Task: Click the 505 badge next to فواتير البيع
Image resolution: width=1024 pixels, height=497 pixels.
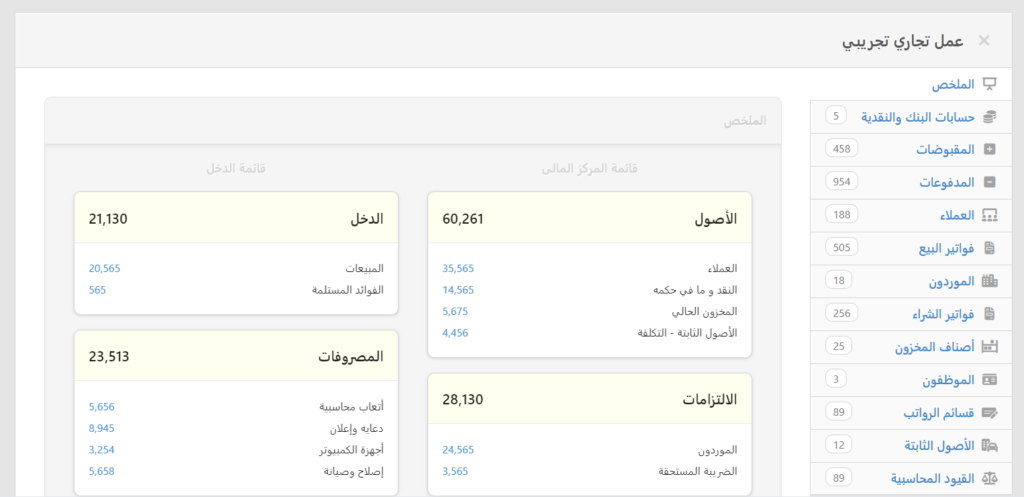Action: (842, 247)
